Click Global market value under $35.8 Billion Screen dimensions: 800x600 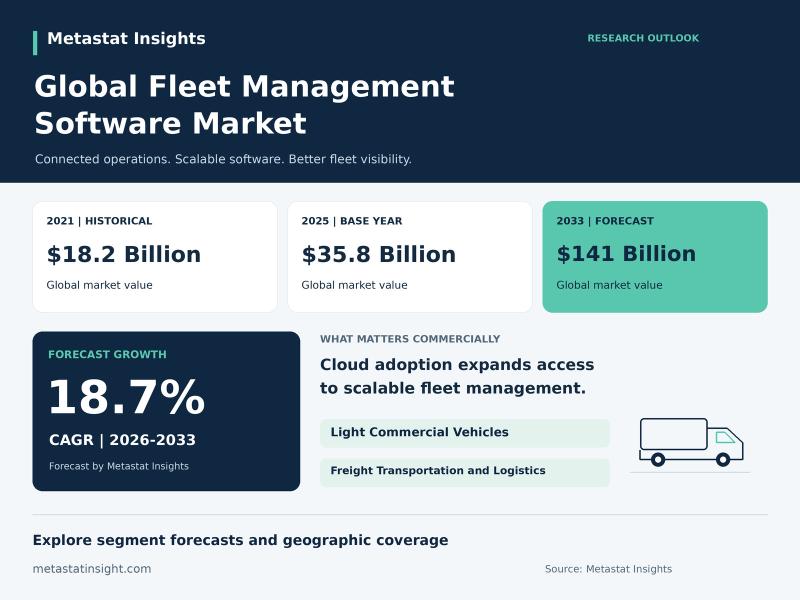(x=354, y=285)
